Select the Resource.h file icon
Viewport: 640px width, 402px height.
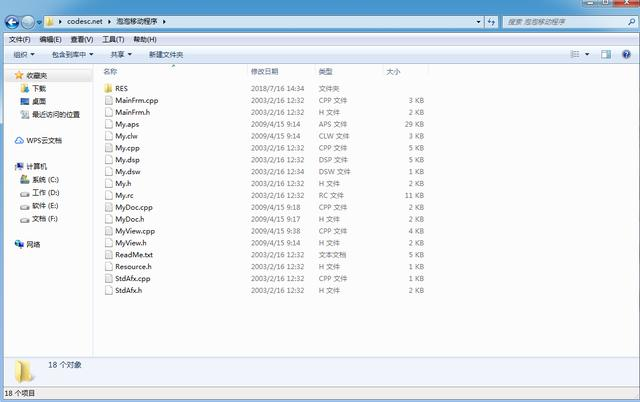click(x=108, y=267)
